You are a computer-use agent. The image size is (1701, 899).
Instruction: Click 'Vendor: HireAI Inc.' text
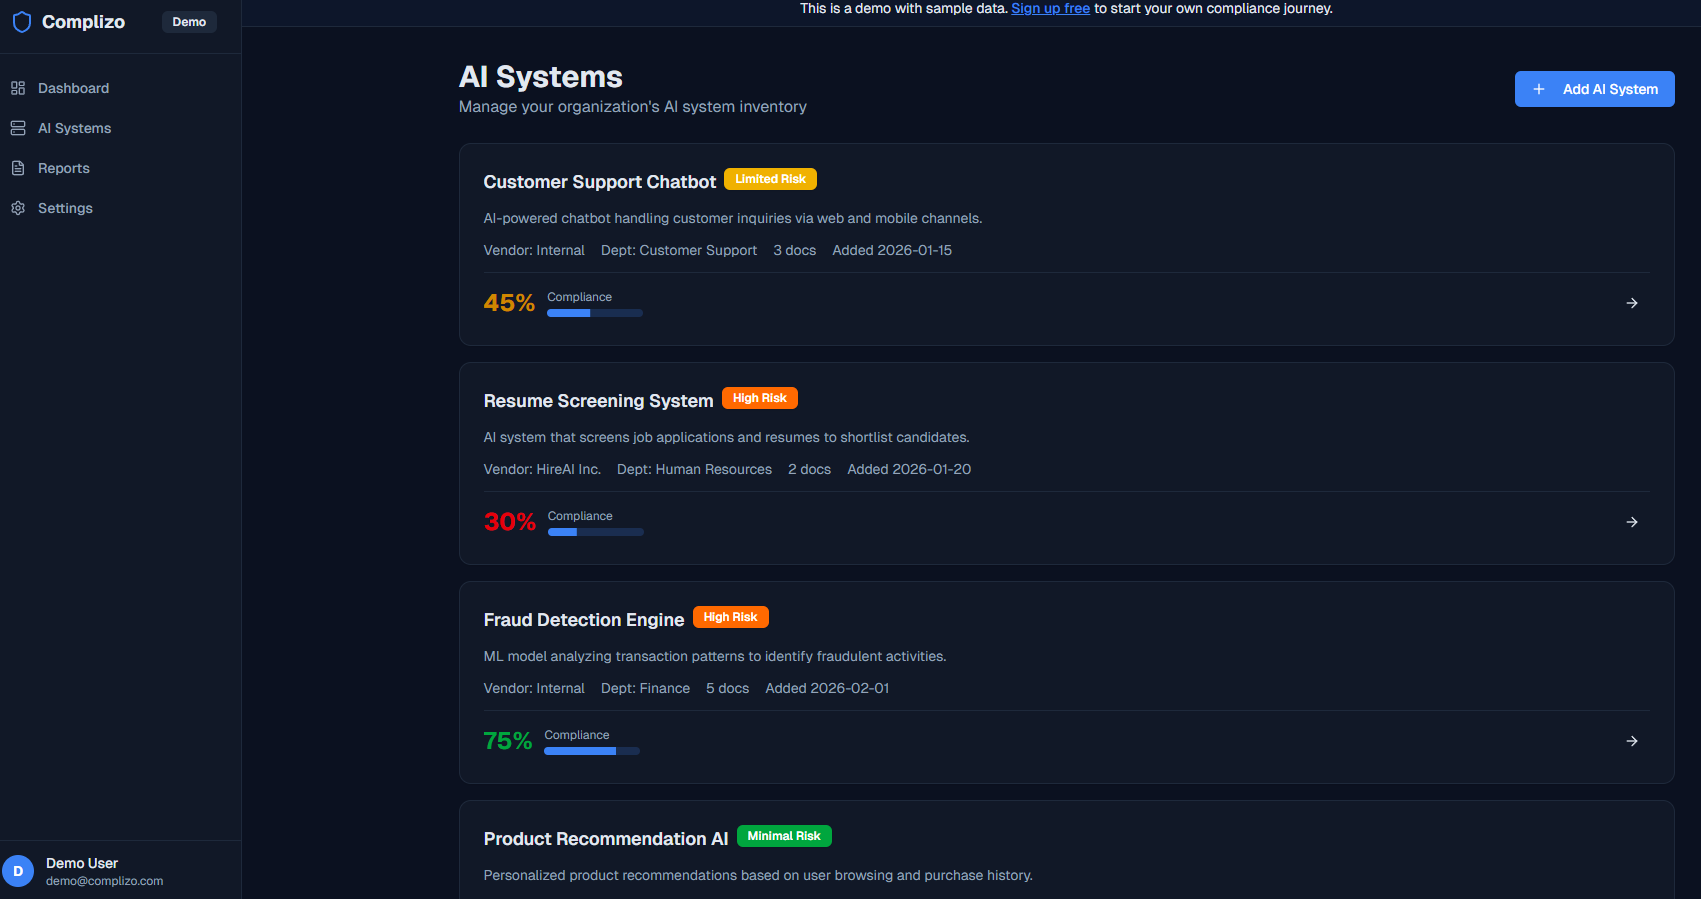(542, 469)
